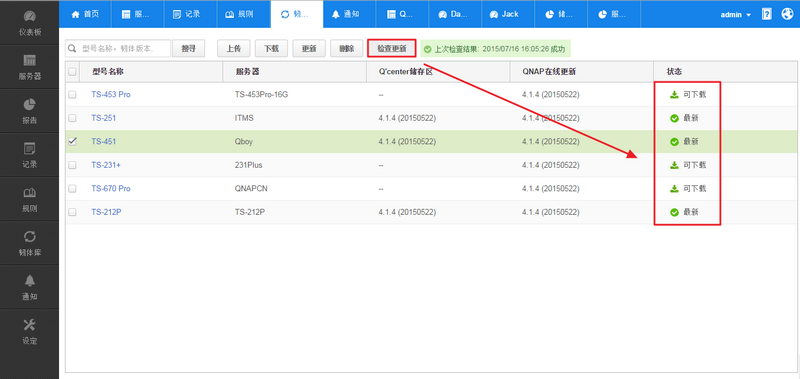Click download status icon for TS-453 Pro
The width and height of the screenshot is (800, 379).
tap(674, 94)
